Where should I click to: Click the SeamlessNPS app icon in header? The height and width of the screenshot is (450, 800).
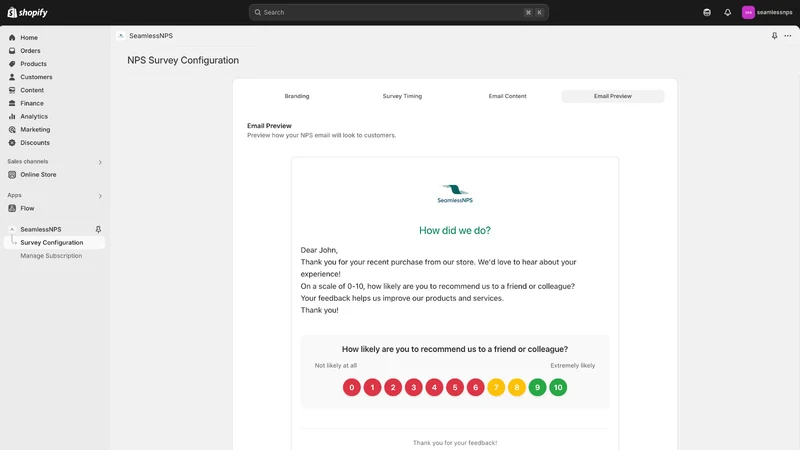click(x=120, y=36)
